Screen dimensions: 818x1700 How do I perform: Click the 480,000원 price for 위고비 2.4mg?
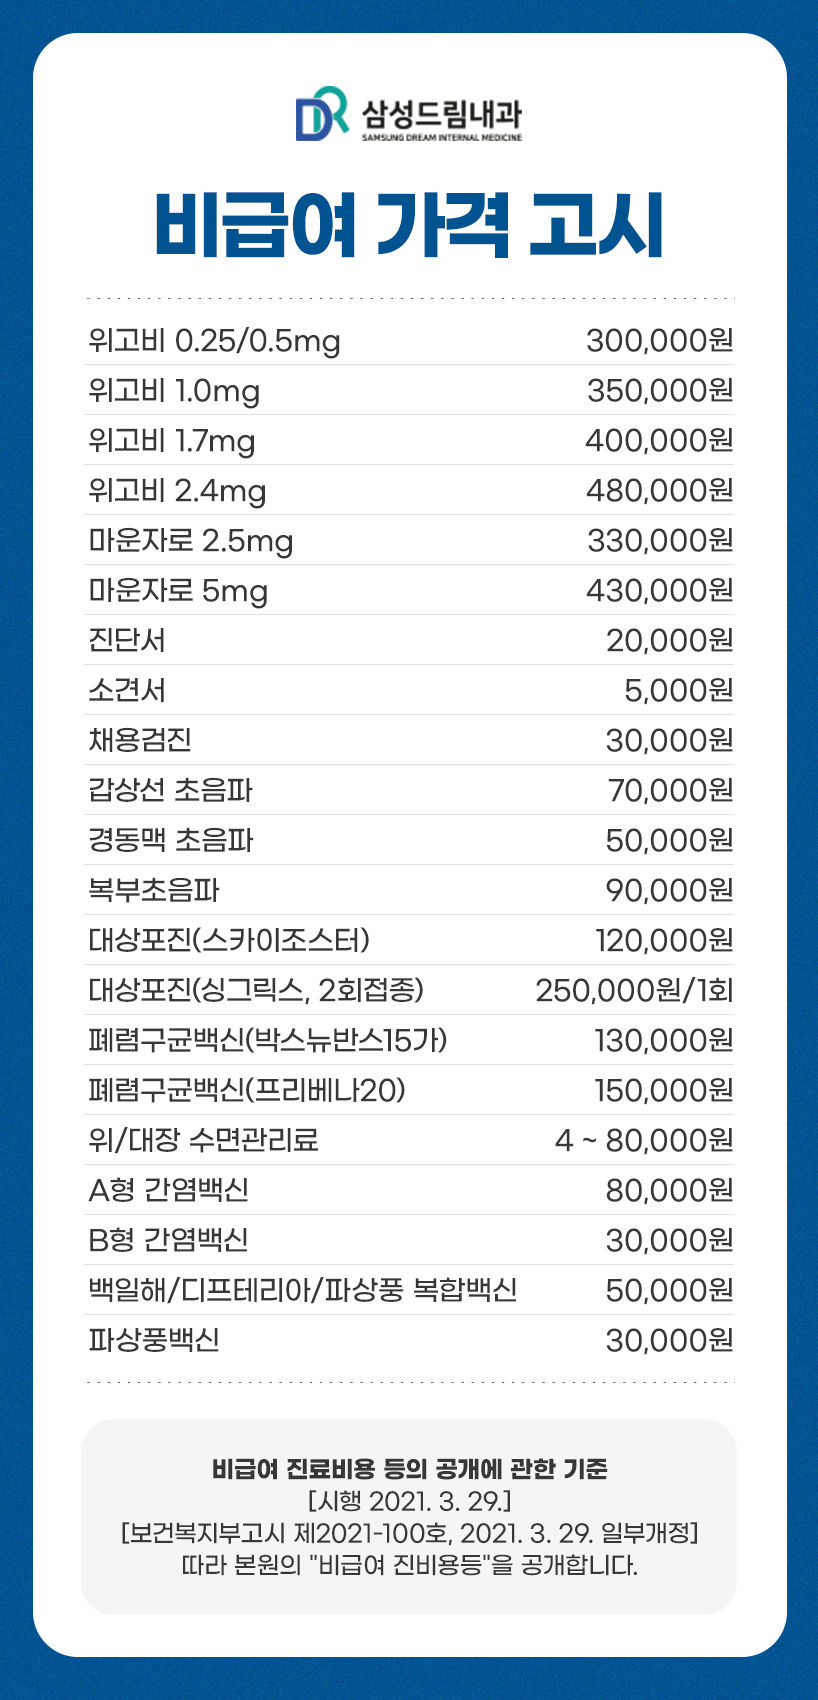coord(659,491)
